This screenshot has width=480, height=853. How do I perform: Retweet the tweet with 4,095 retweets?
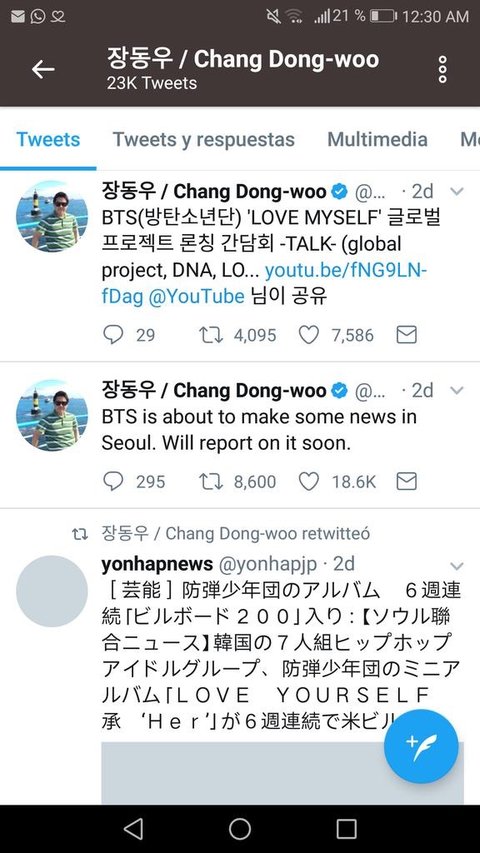pyautogui.click(x=211, y=335)
